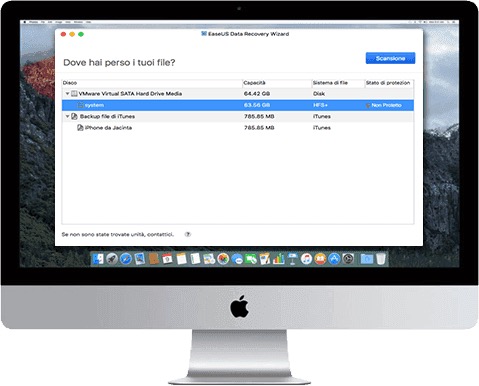Click the iPhone da Jacinta file icon
Viewport: 479px width, 386px height.
[x=80, y=128]
